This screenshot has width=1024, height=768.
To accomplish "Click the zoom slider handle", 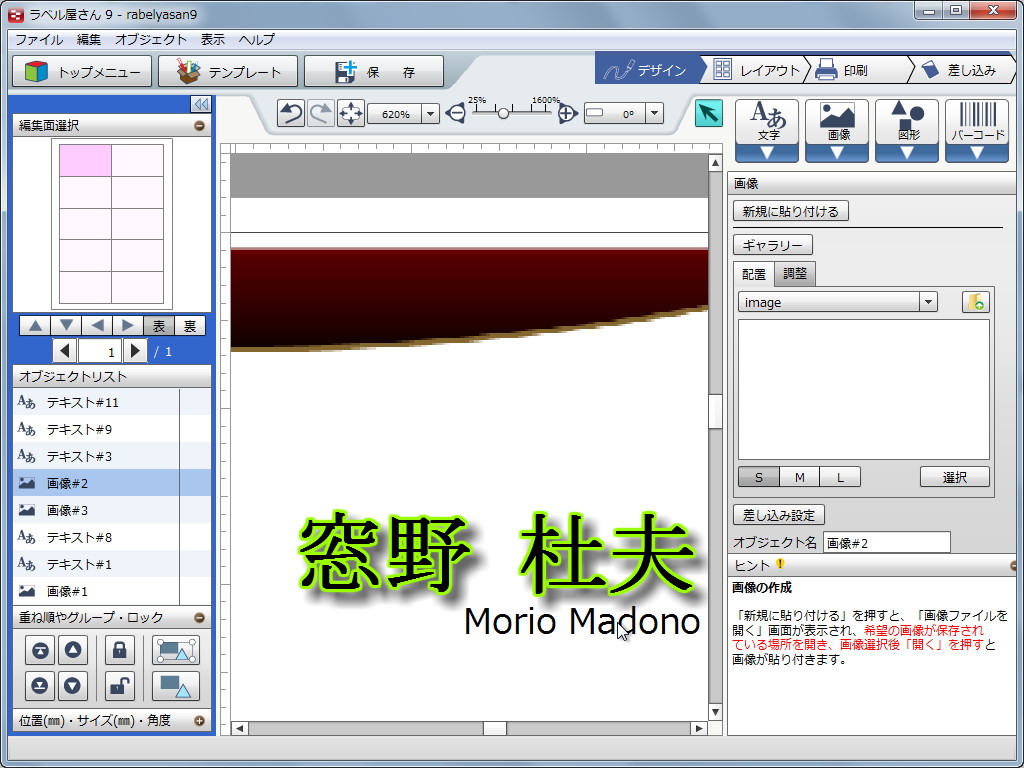I will (x=503, y=113).
